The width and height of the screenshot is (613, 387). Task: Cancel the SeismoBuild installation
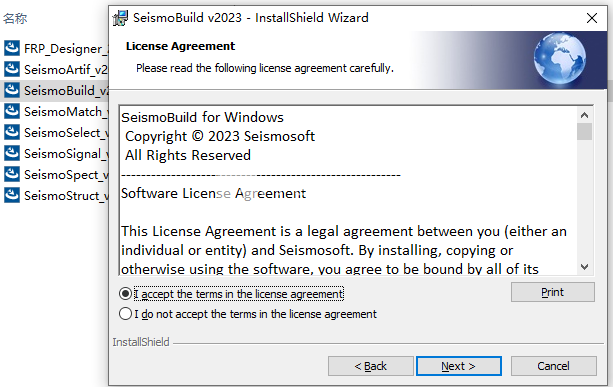(x=553, y=366)
